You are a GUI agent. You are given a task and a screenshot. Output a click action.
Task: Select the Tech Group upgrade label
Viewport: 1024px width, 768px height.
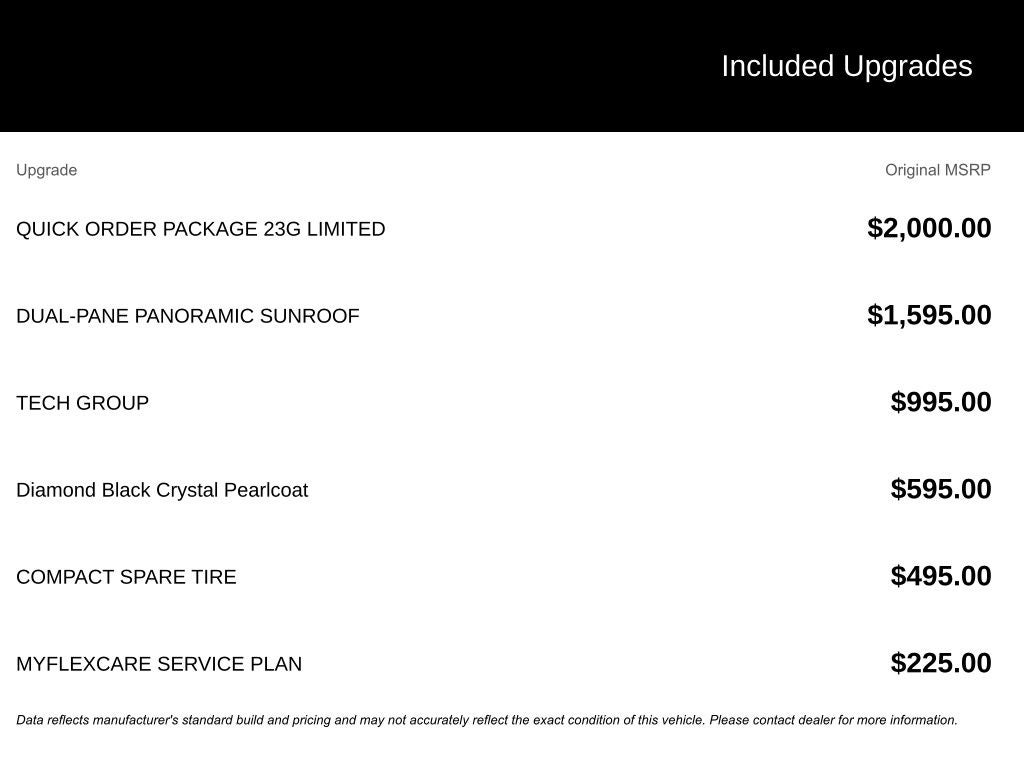[x=82, y=403]
